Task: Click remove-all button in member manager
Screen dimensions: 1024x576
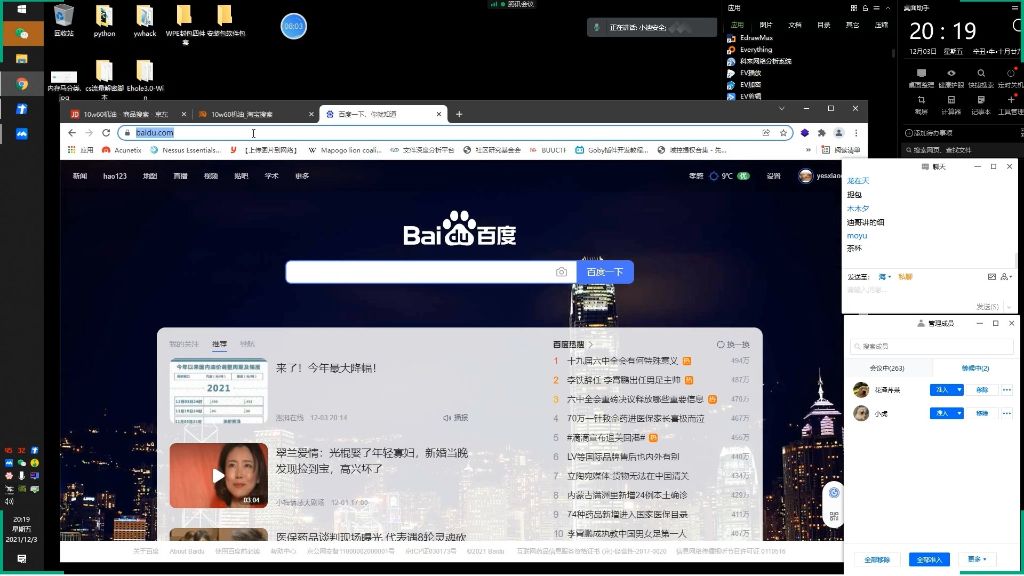Action: (877, 560)
